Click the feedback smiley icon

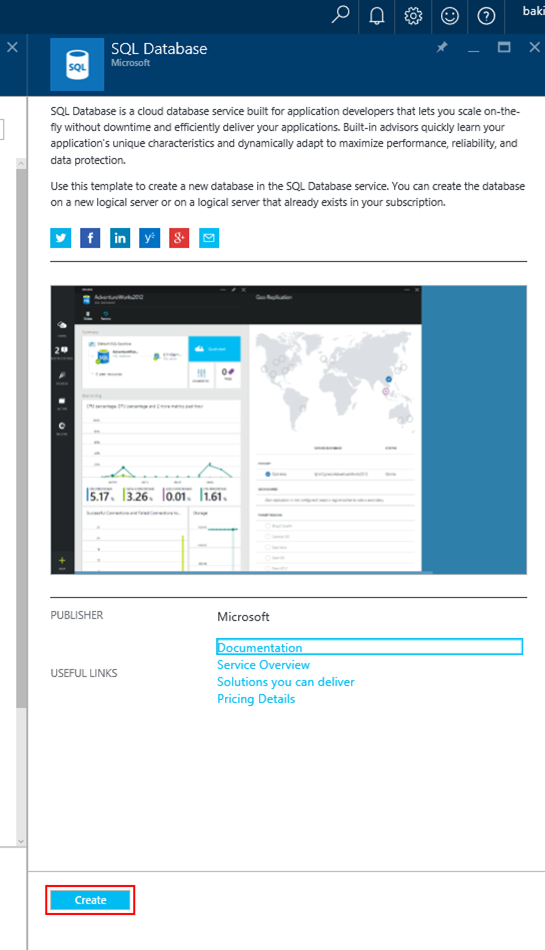449,16
